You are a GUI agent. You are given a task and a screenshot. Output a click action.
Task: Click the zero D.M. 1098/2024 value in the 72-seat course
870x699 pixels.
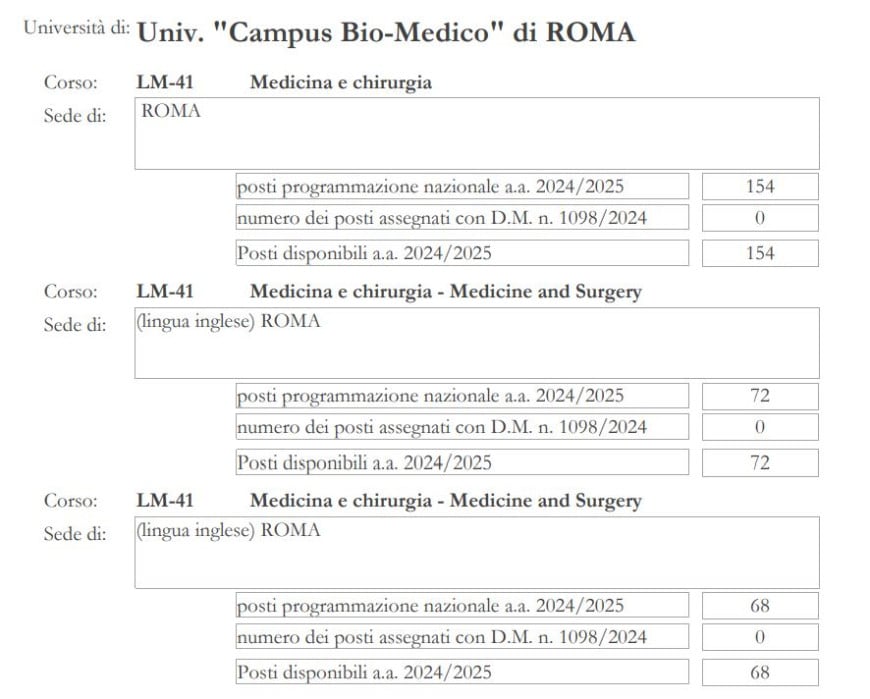(760, 428)
